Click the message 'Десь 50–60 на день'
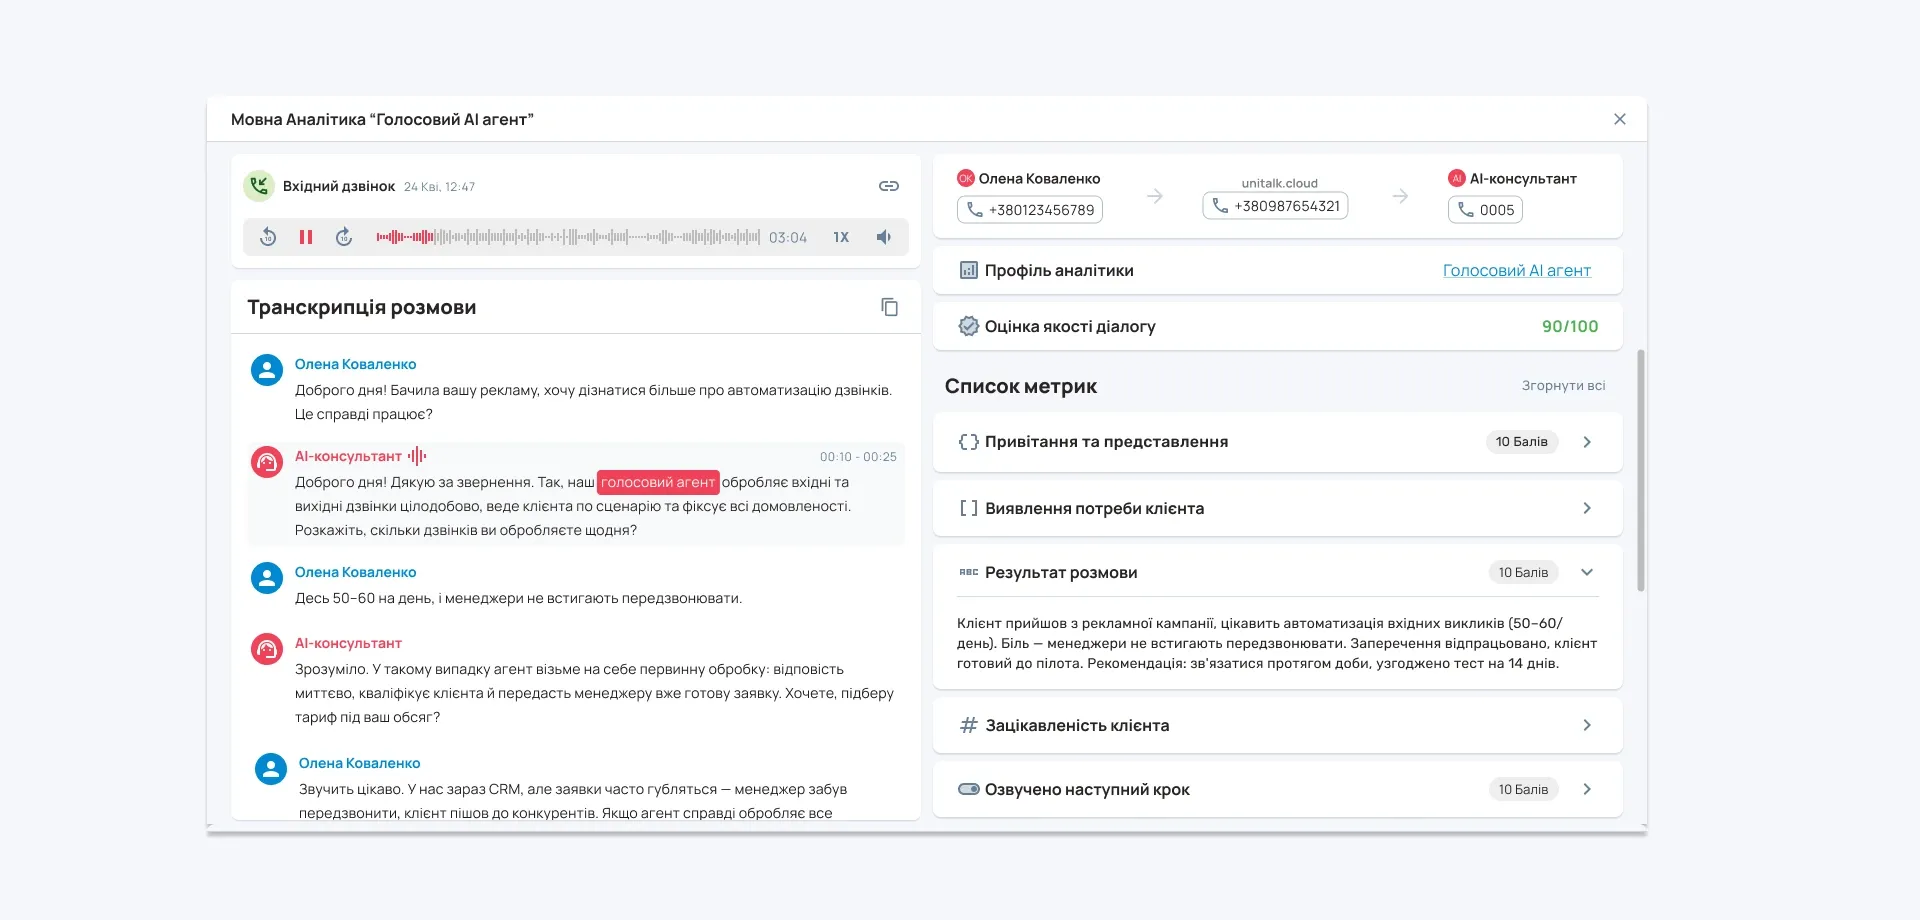1920x920 pixels. click(x=518, y=598)
